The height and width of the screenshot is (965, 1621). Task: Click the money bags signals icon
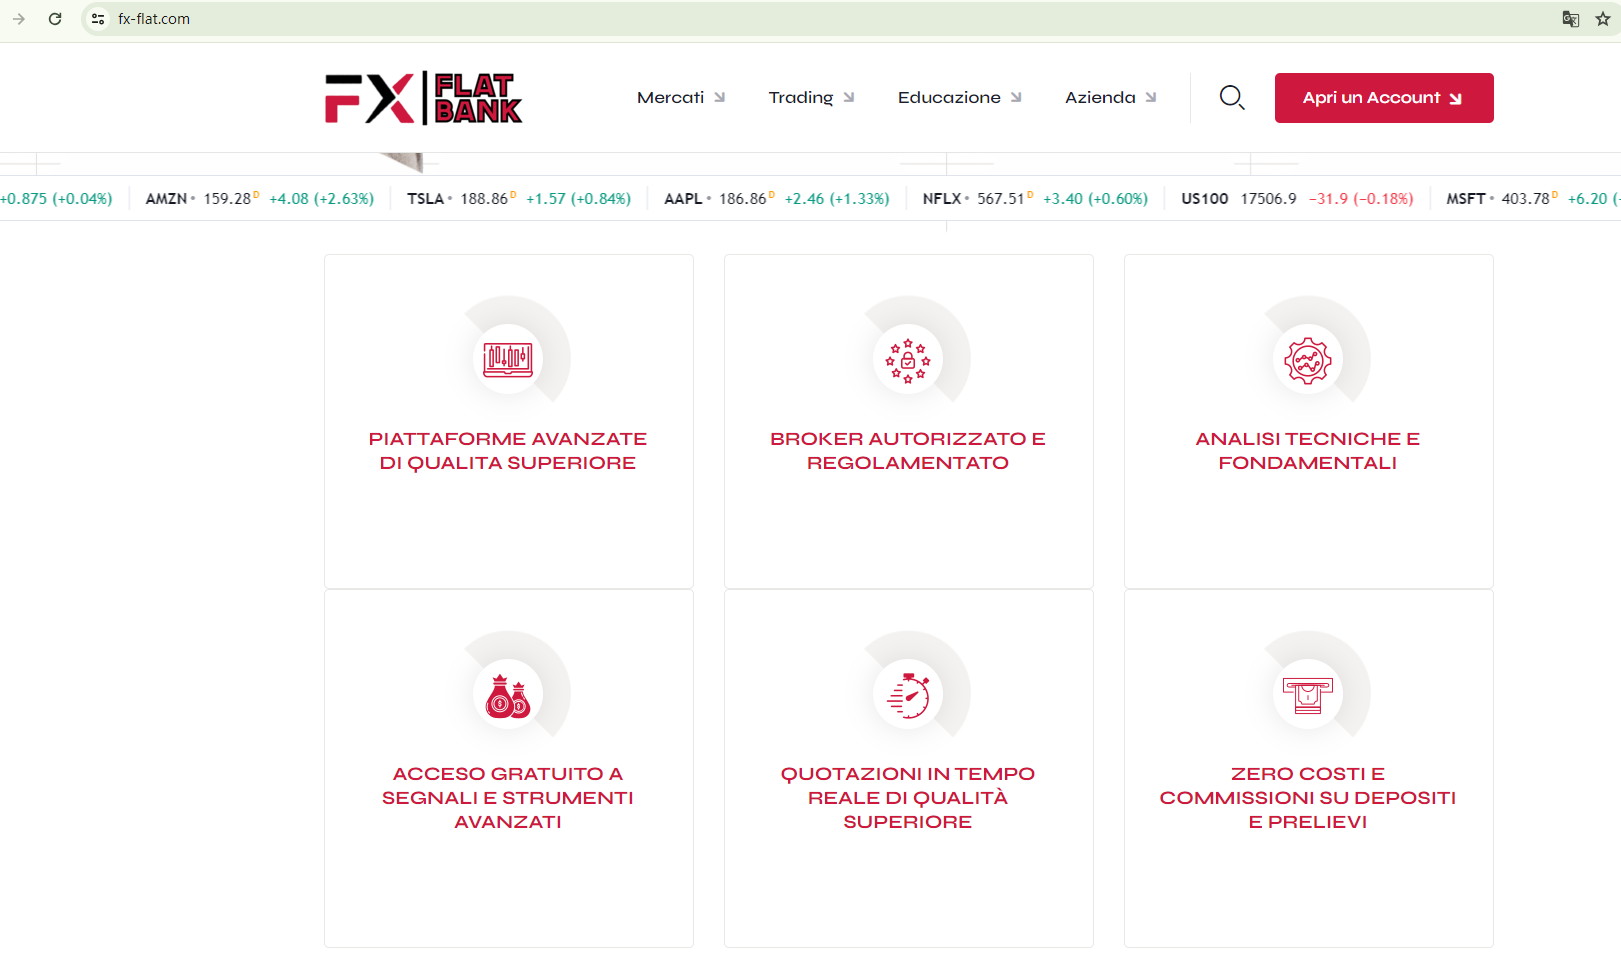click(508, 694)
